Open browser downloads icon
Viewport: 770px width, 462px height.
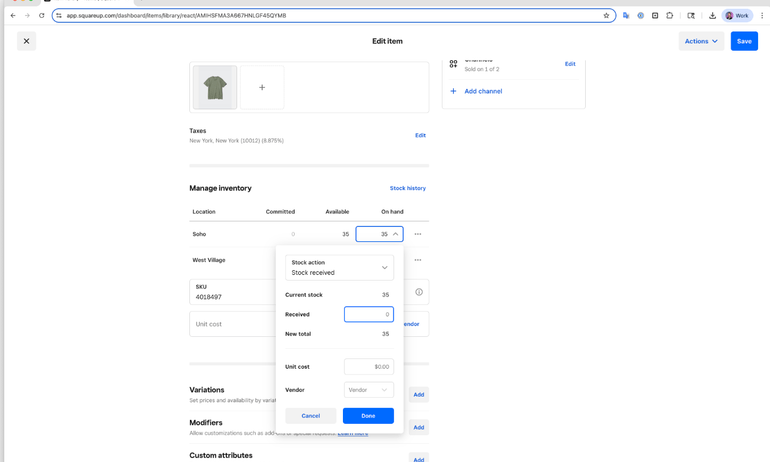coord(712,16)
